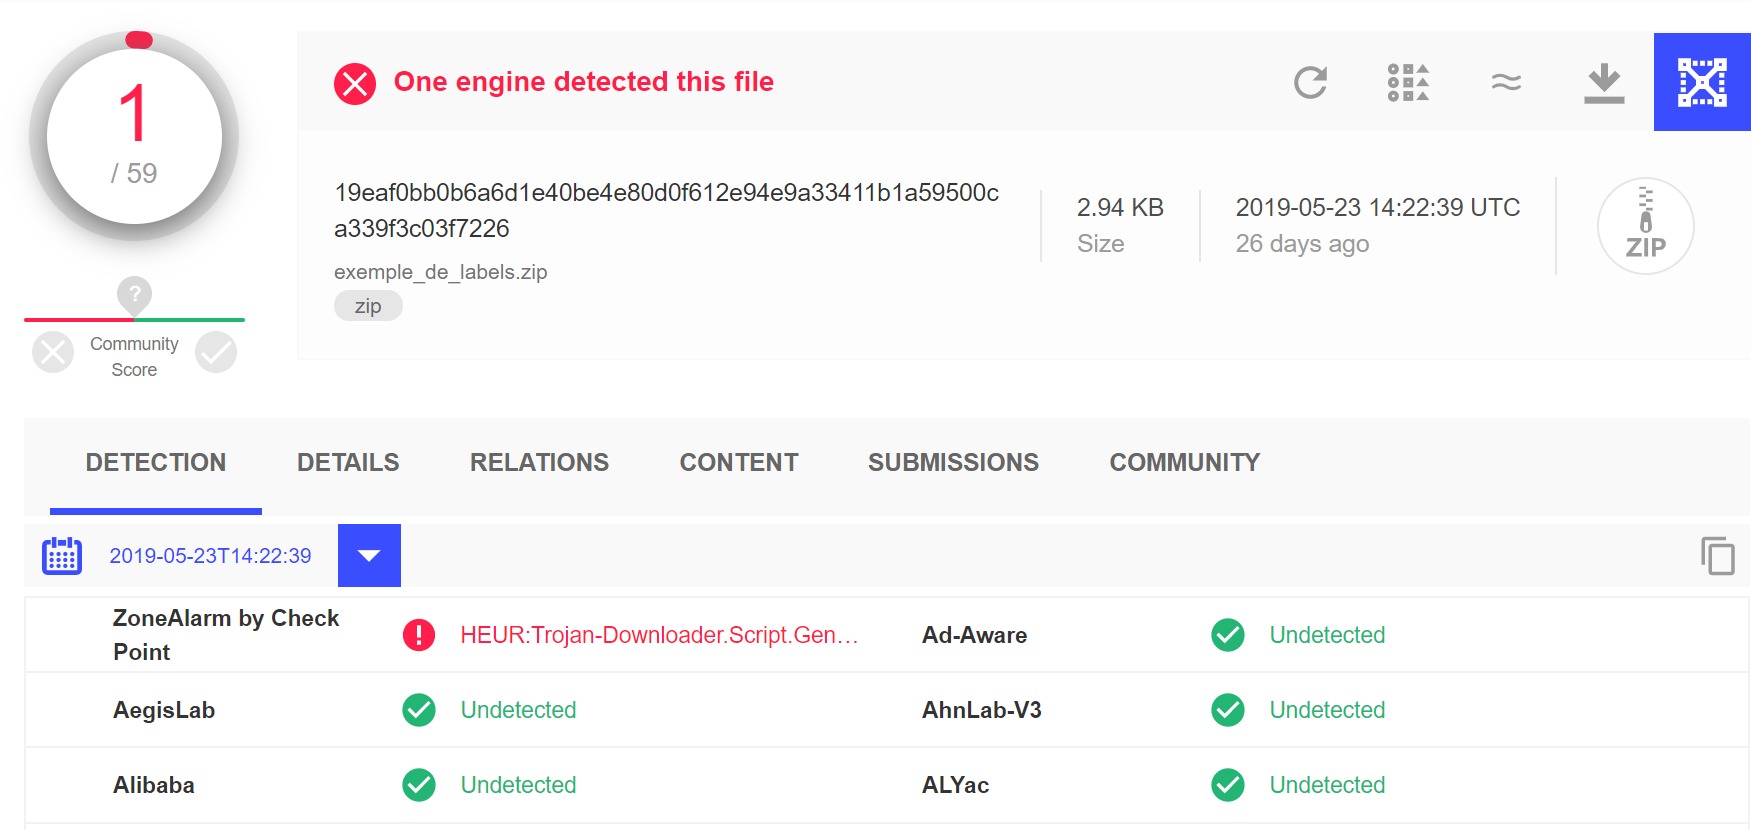Switch to the DETAILS tab
Image resolution: width=1751 pixels, height=830 pixels.
click(347, 462)
